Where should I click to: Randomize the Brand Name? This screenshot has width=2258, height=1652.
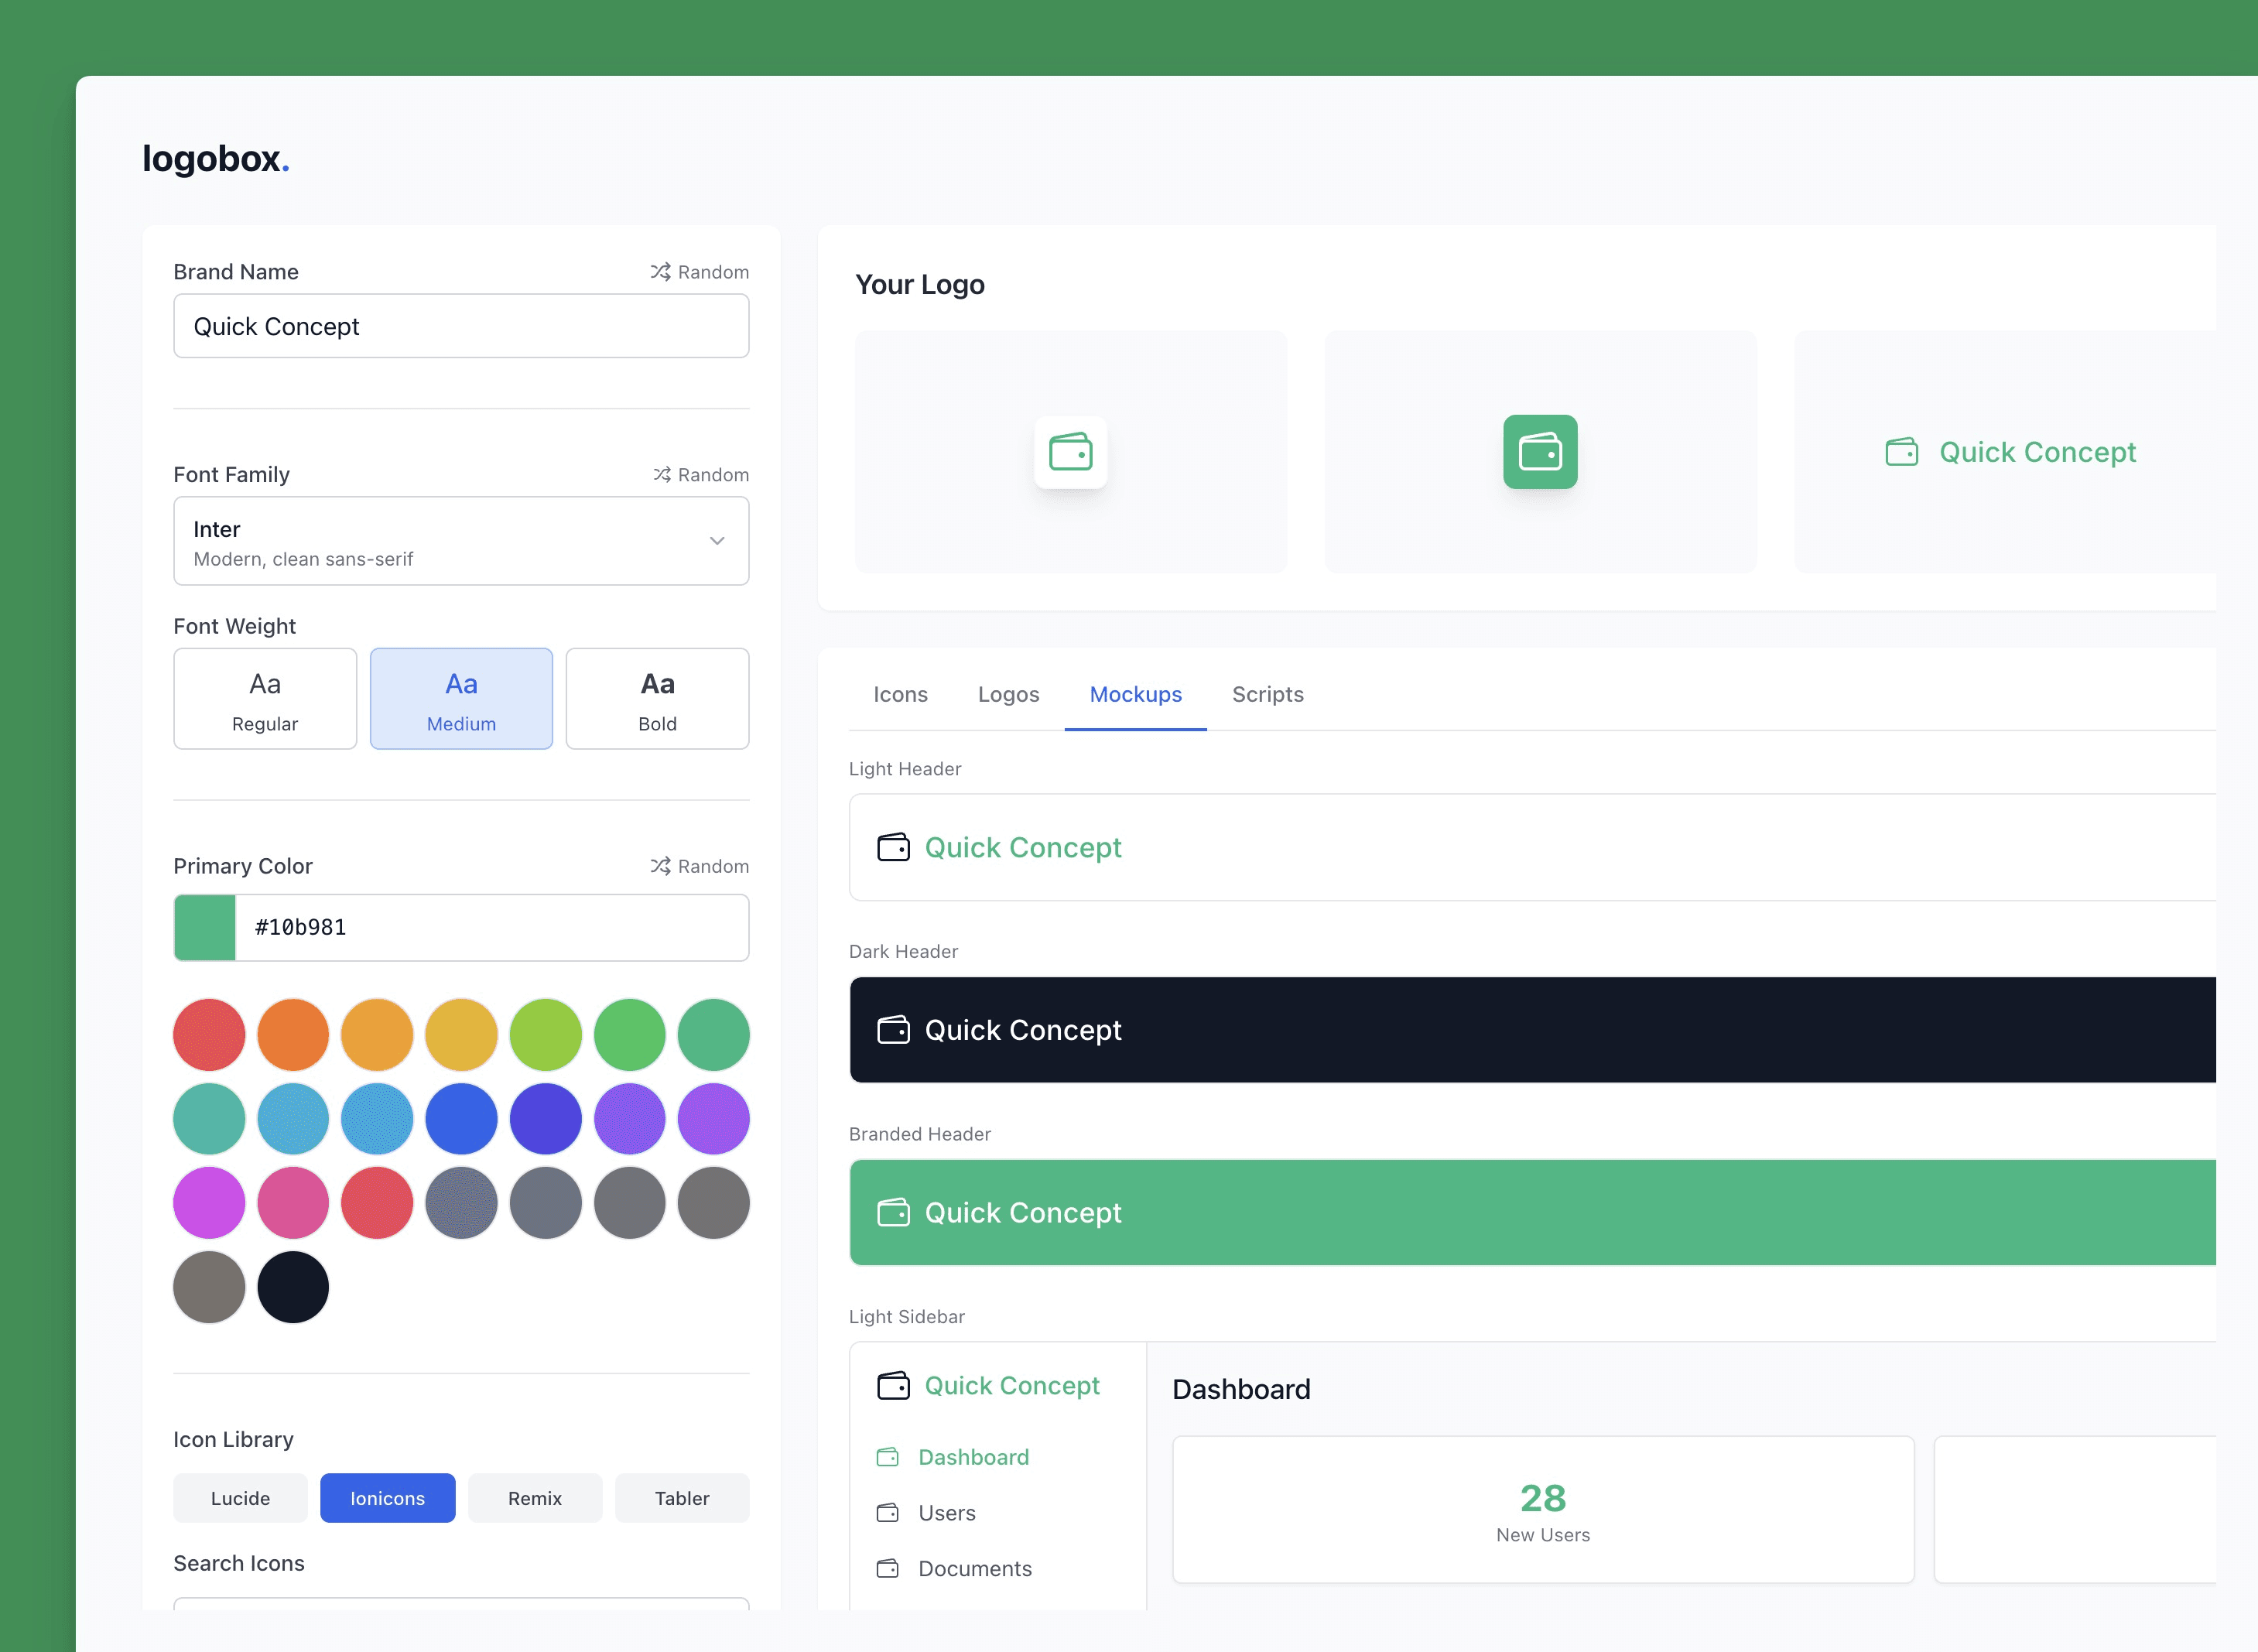pos(699,272)
